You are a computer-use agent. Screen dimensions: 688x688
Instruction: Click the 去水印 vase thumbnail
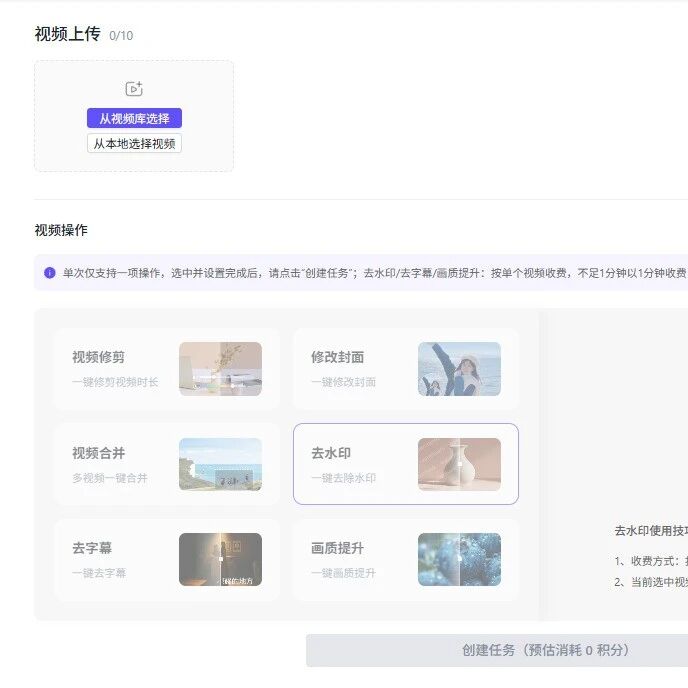(x=459, y=464)
